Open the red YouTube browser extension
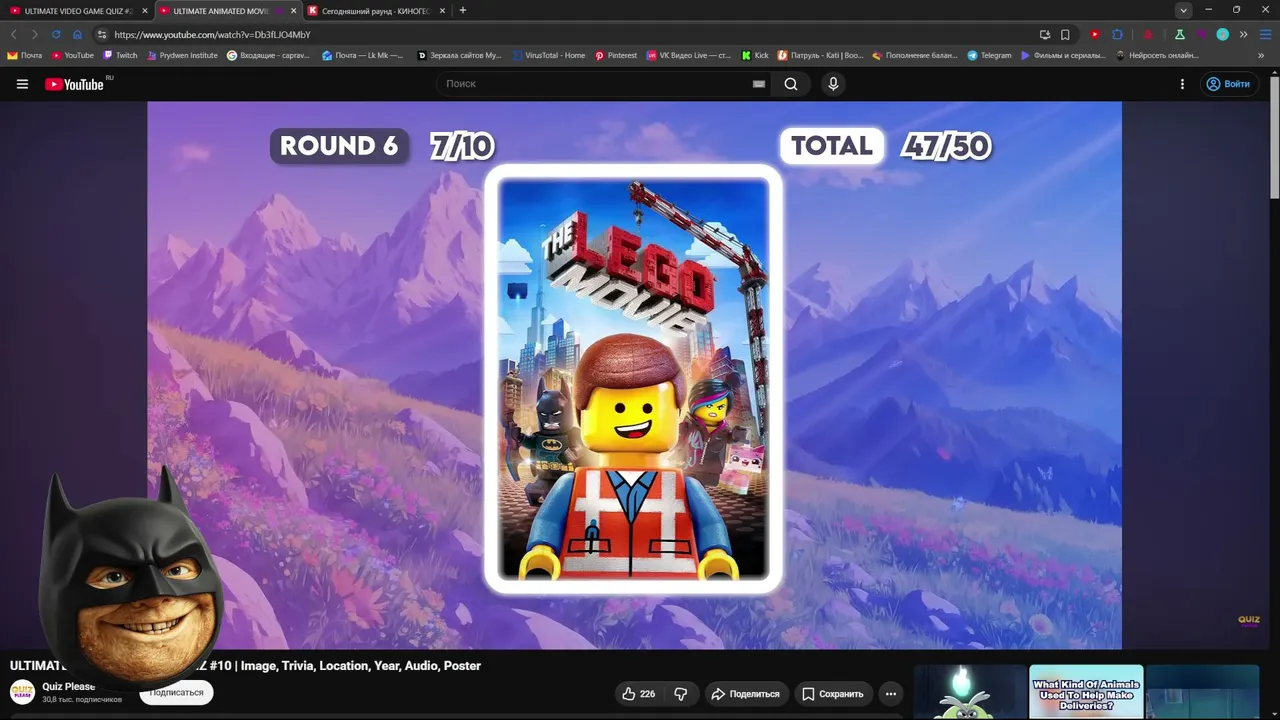1280x720 pixels. pos(1095,34)
